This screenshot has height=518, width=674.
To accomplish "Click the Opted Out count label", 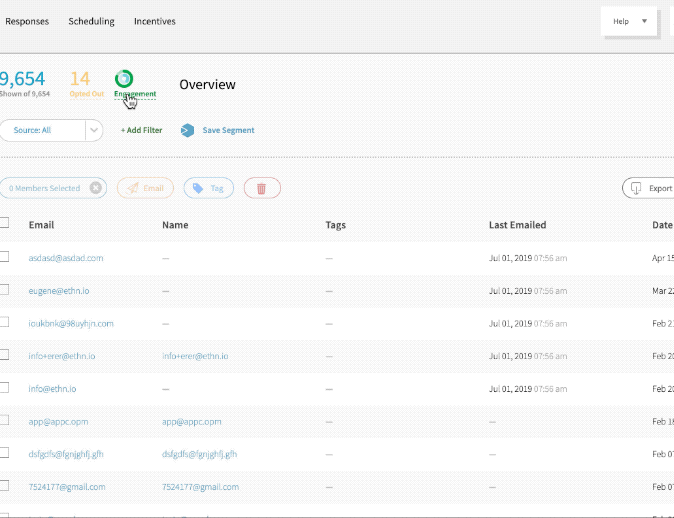I will pyautogui.click(x=87, y=94).
